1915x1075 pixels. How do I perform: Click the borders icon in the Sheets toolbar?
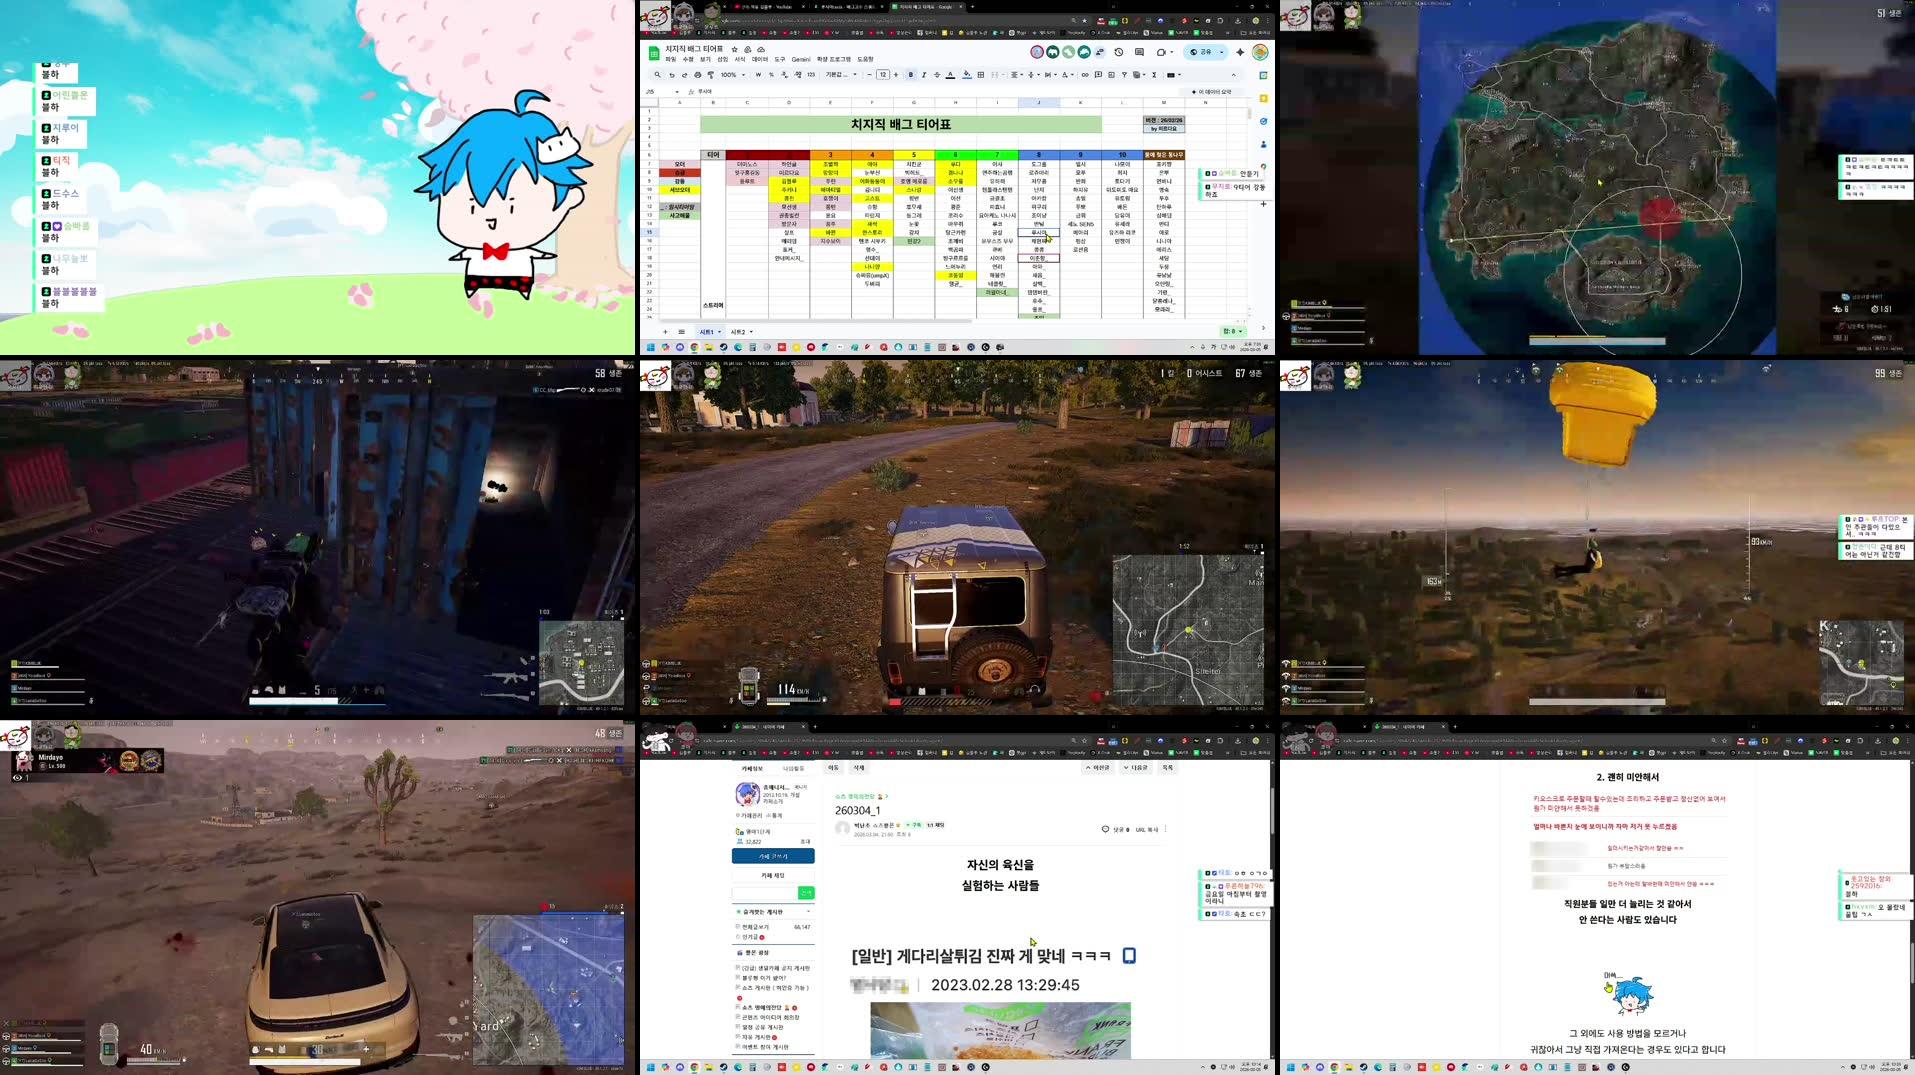[x=980, y=74]
